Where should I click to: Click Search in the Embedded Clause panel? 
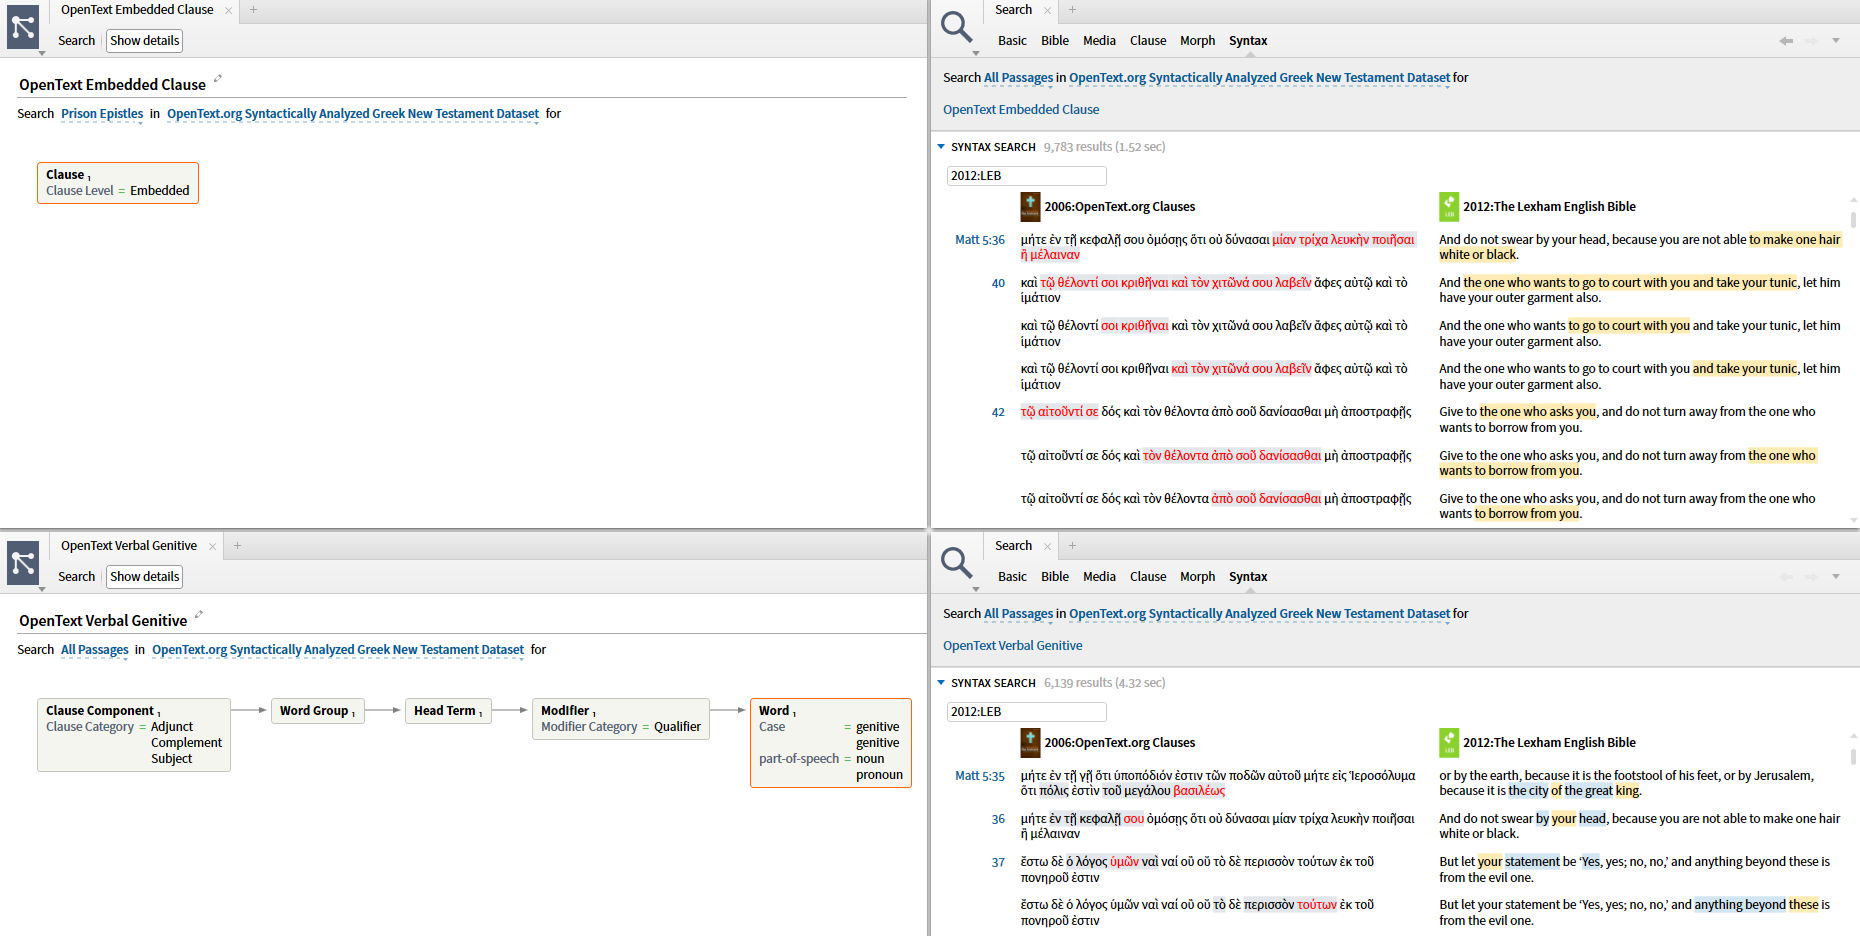(x=76, y=41)
